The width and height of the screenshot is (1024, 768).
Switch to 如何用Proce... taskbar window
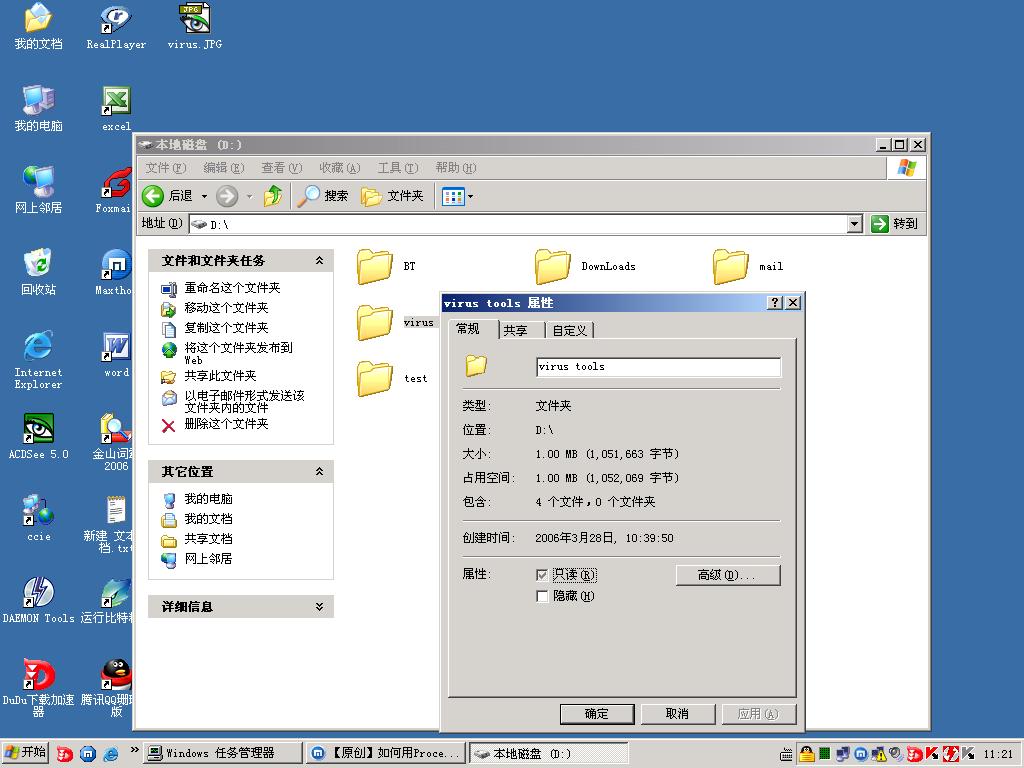(x=385, y=753)
